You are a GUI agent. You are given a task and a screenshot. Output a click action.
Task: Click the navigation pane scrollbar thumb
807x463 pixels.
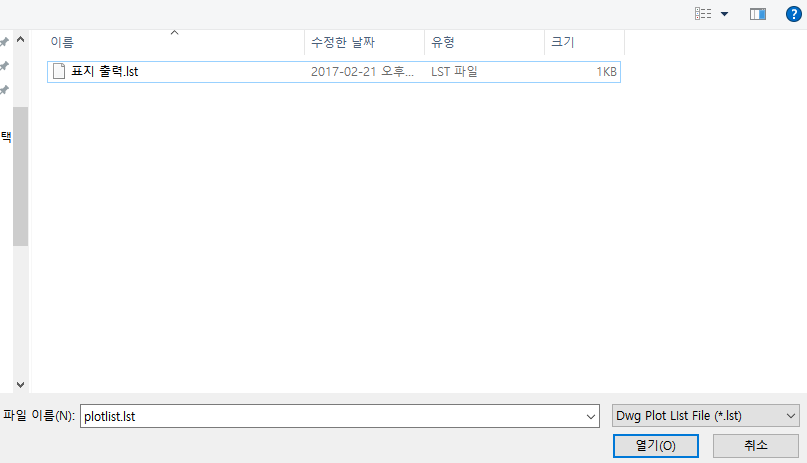coord(20,175)
